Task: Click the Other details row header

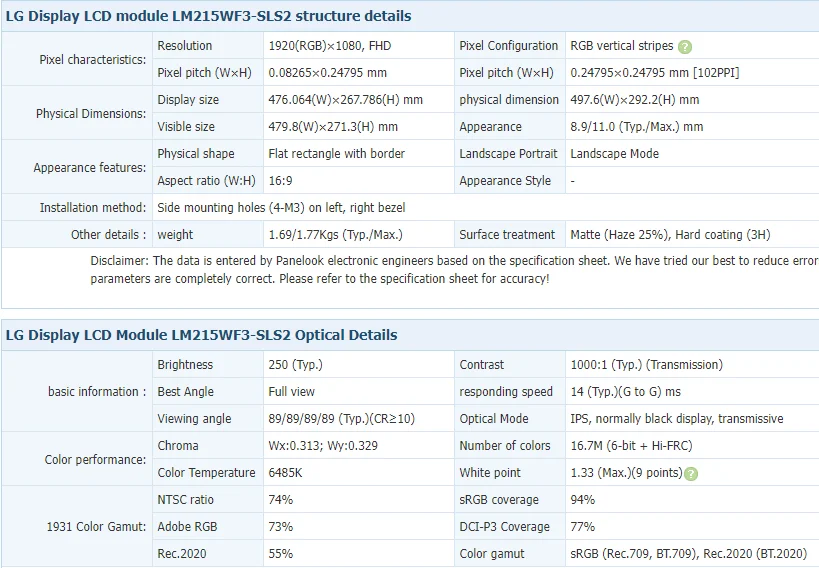Action: [x=109, y=235]
